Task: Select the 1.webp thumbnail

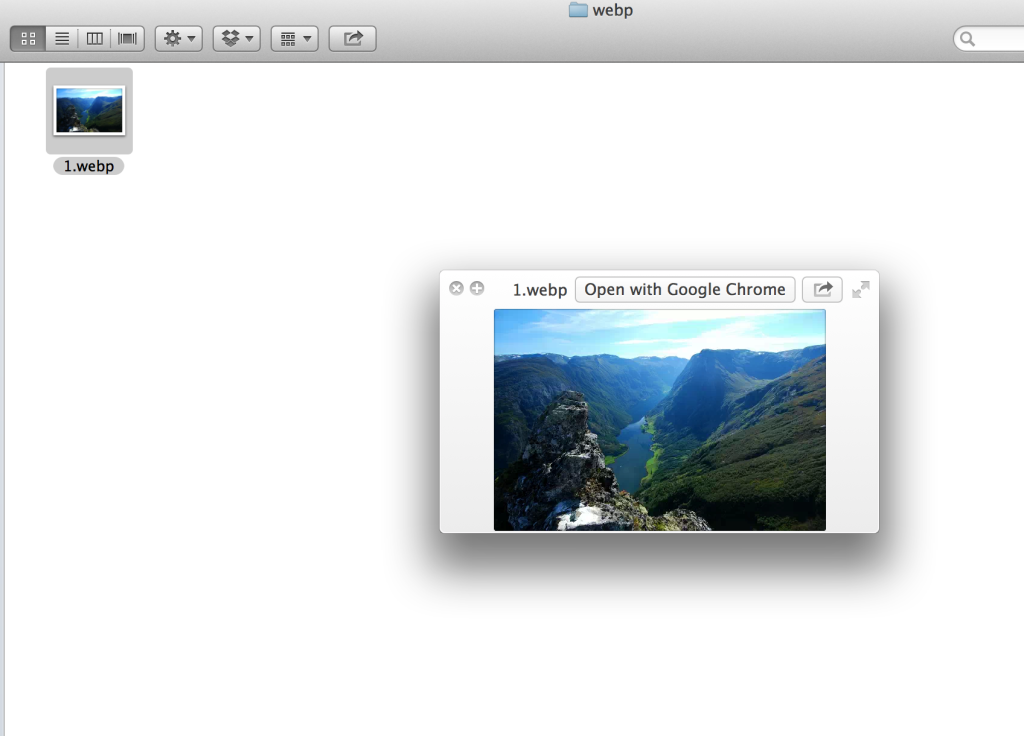Action: pyautogui.click(x=88, y=108)
